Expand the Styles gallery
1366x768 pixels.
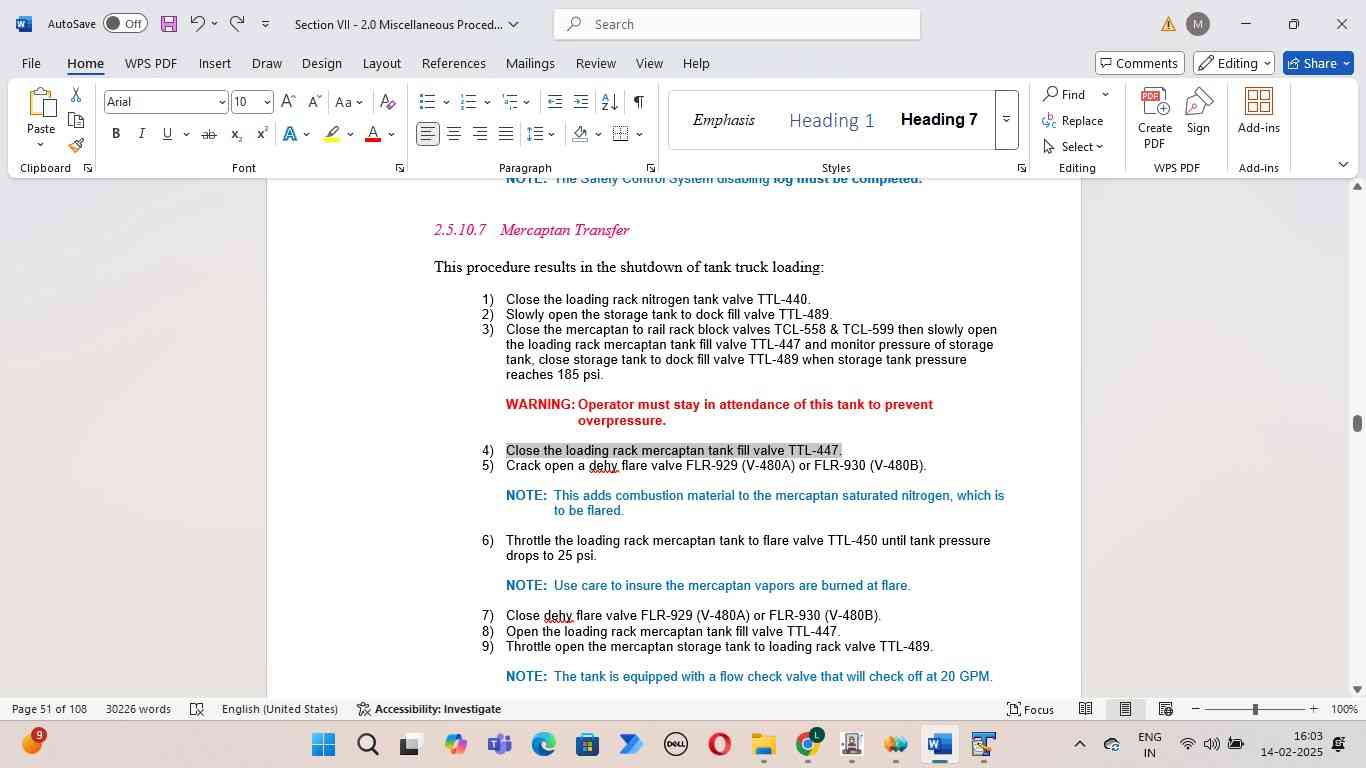point(1007,120)
